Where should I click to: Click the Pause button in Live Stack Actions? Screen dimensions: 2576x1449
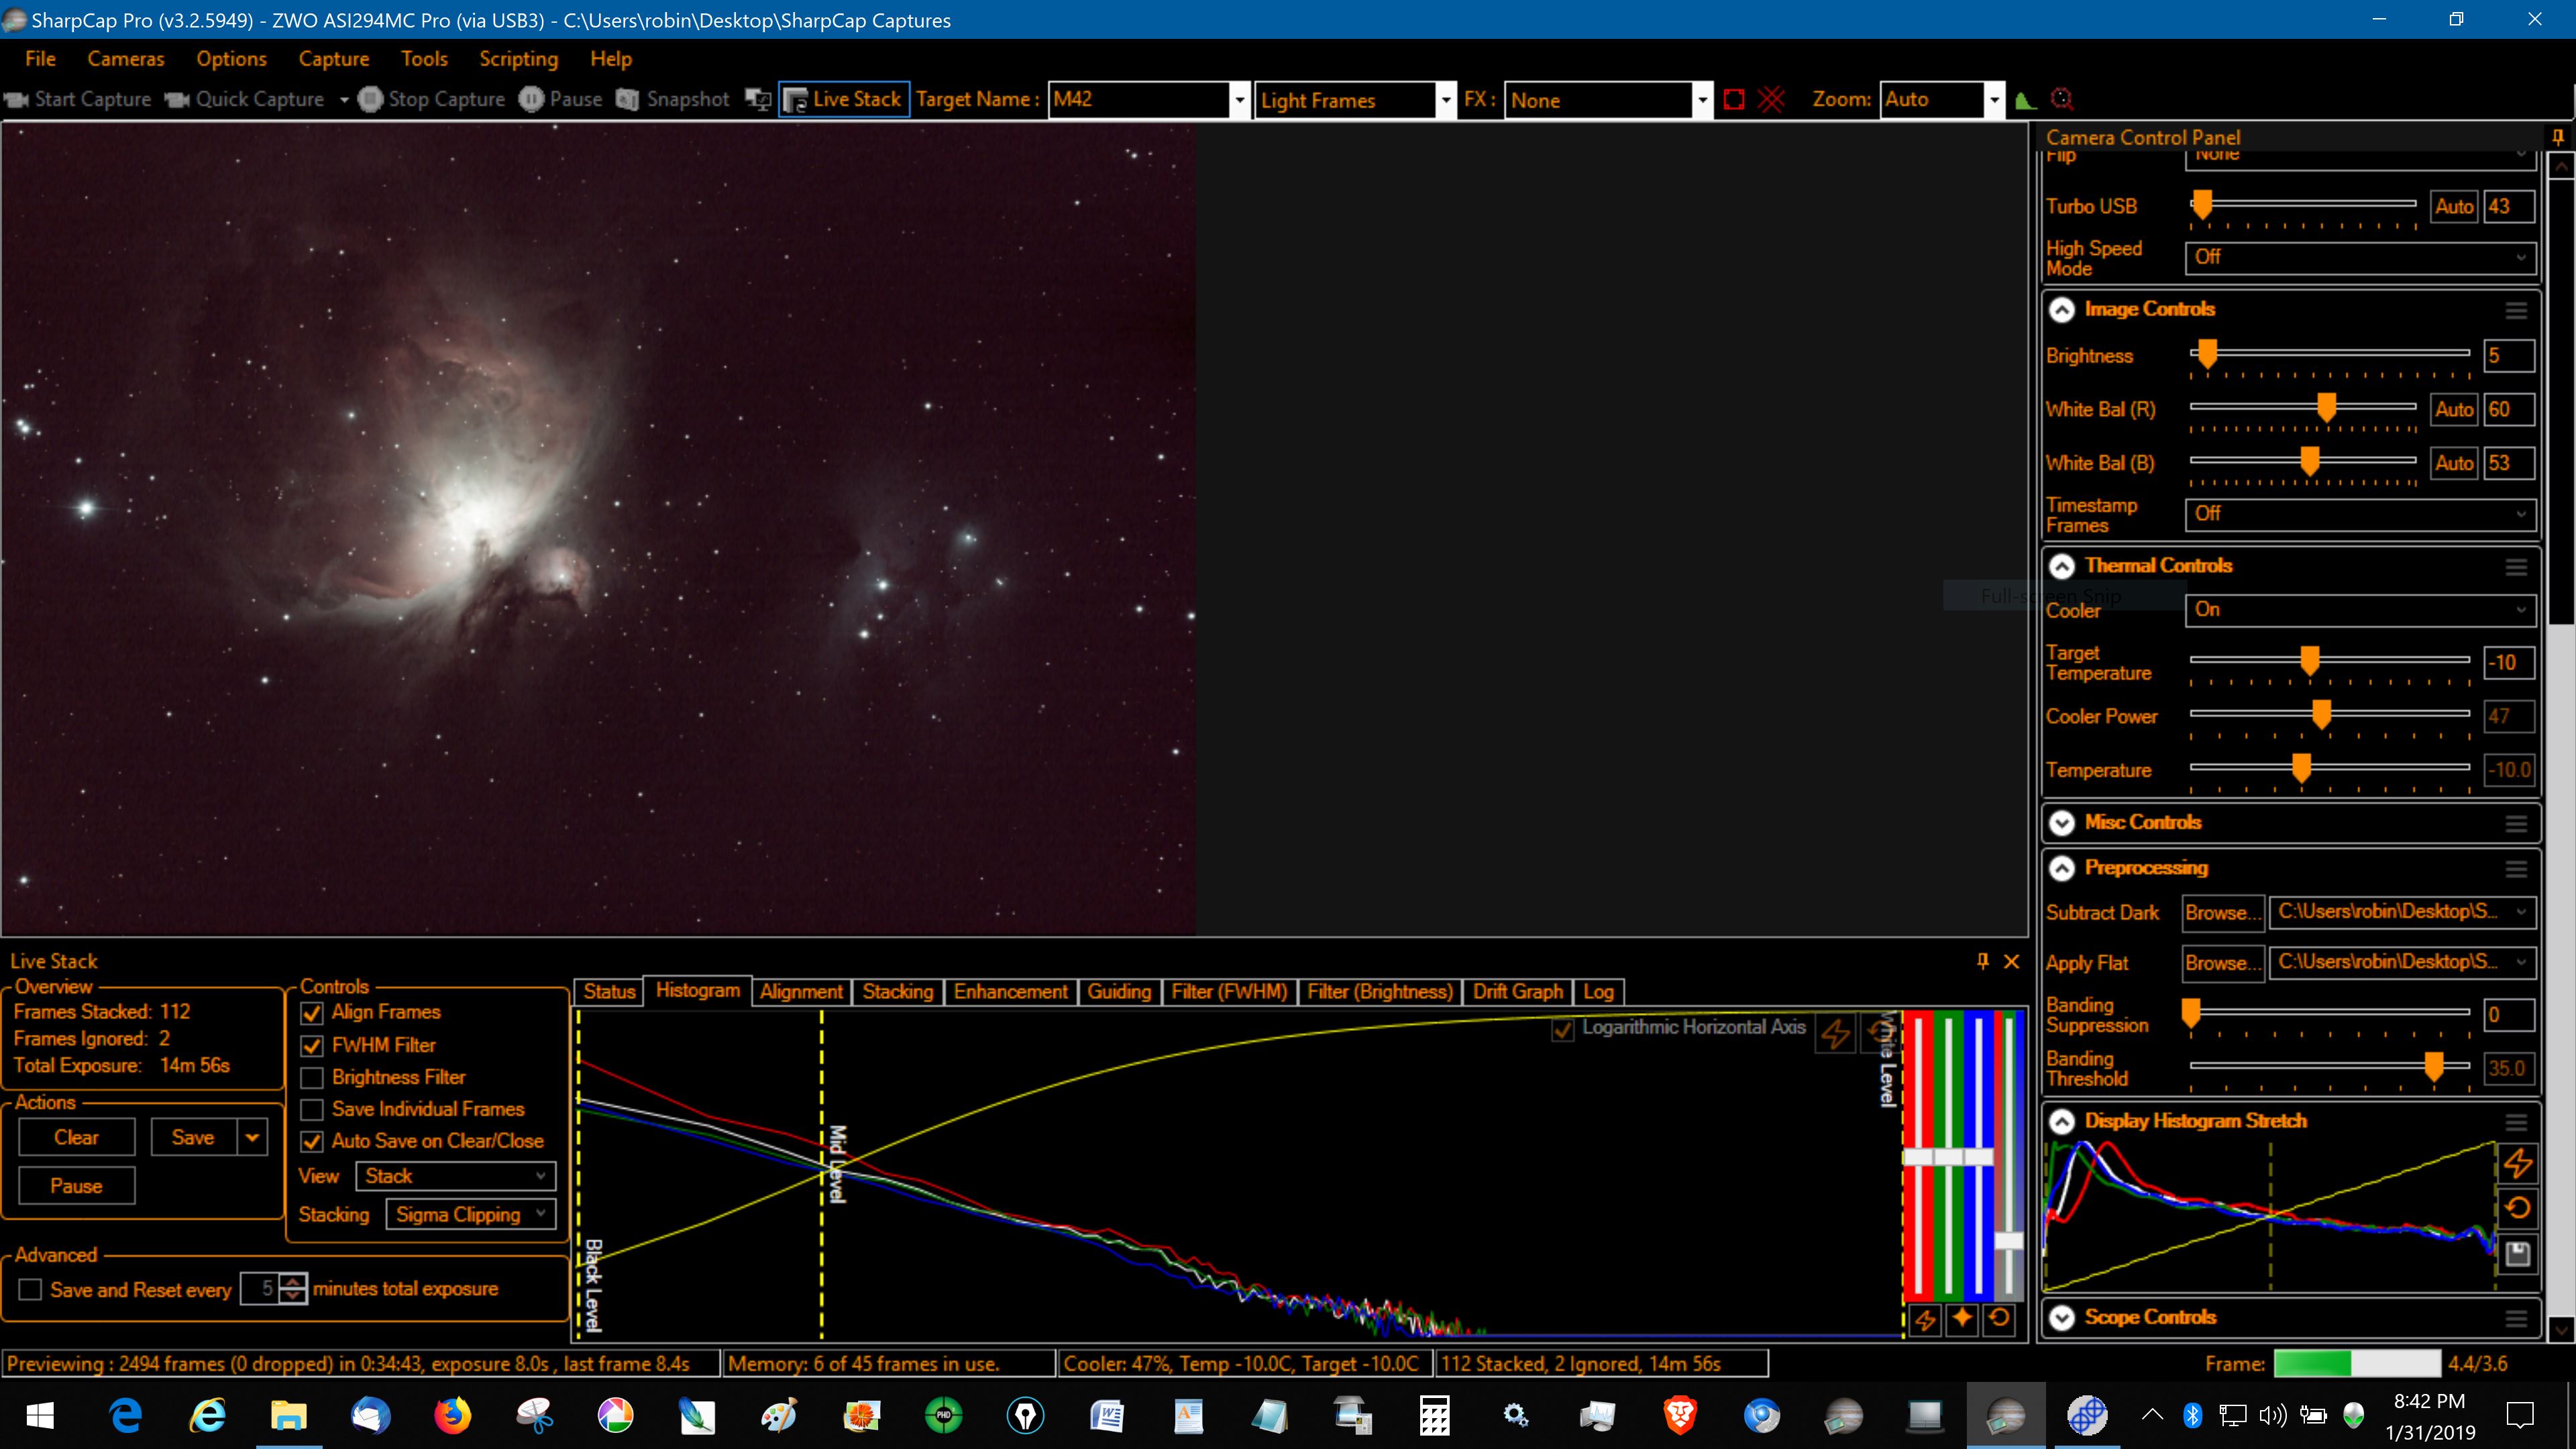76,1186
